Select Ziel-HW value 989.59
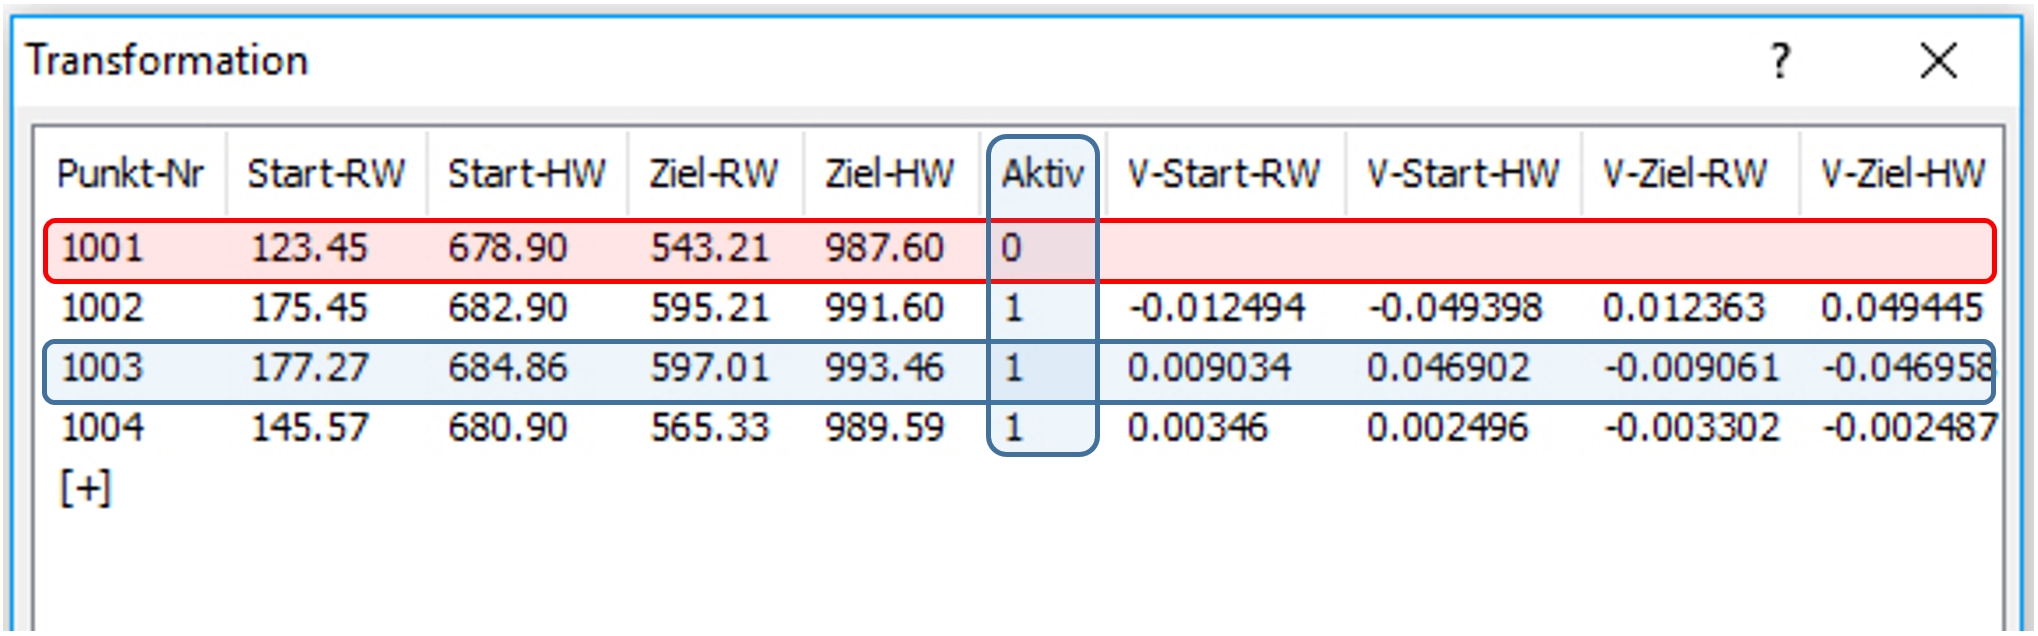The image size is (2038, 636). click(884, 428)
